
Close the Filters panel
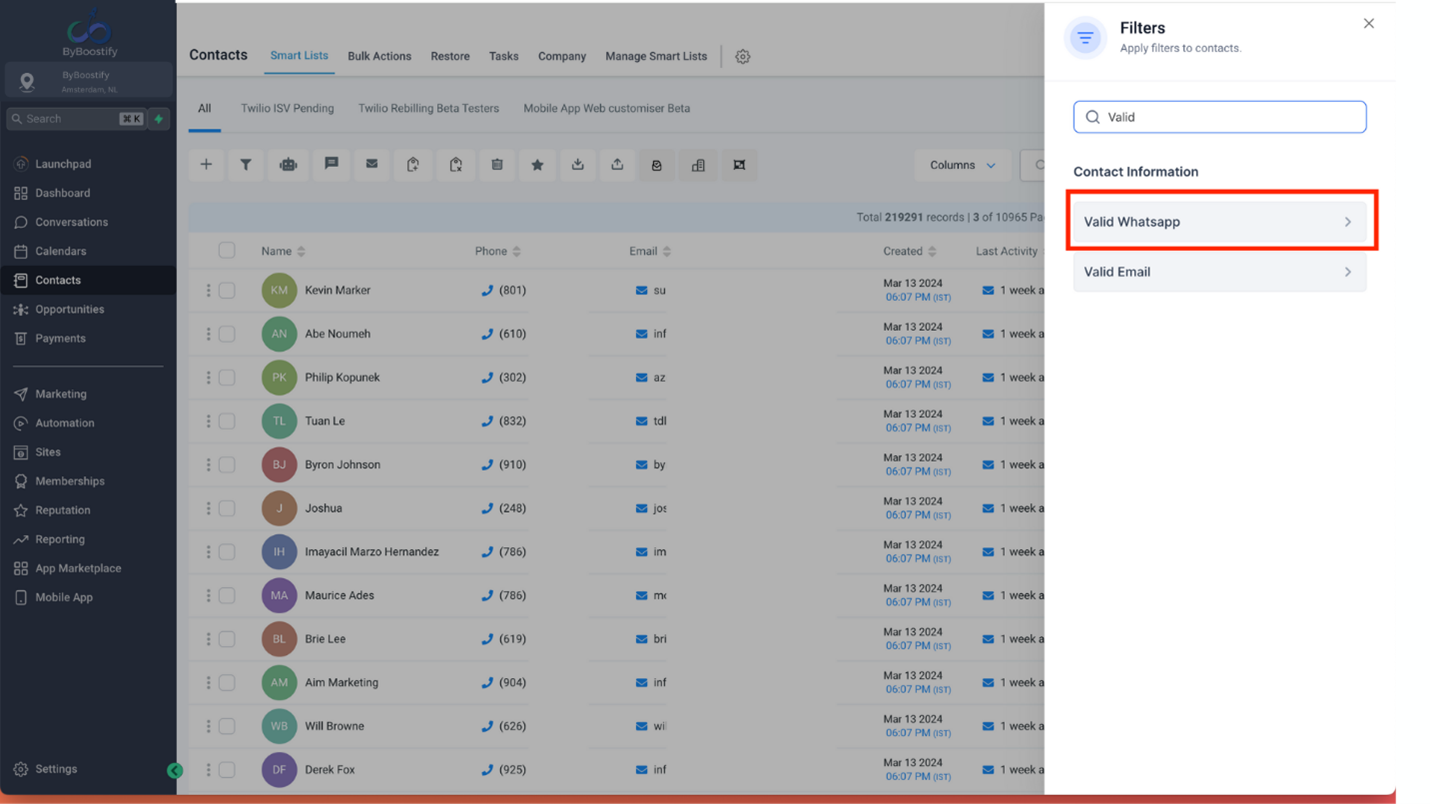click(1369, 24)
